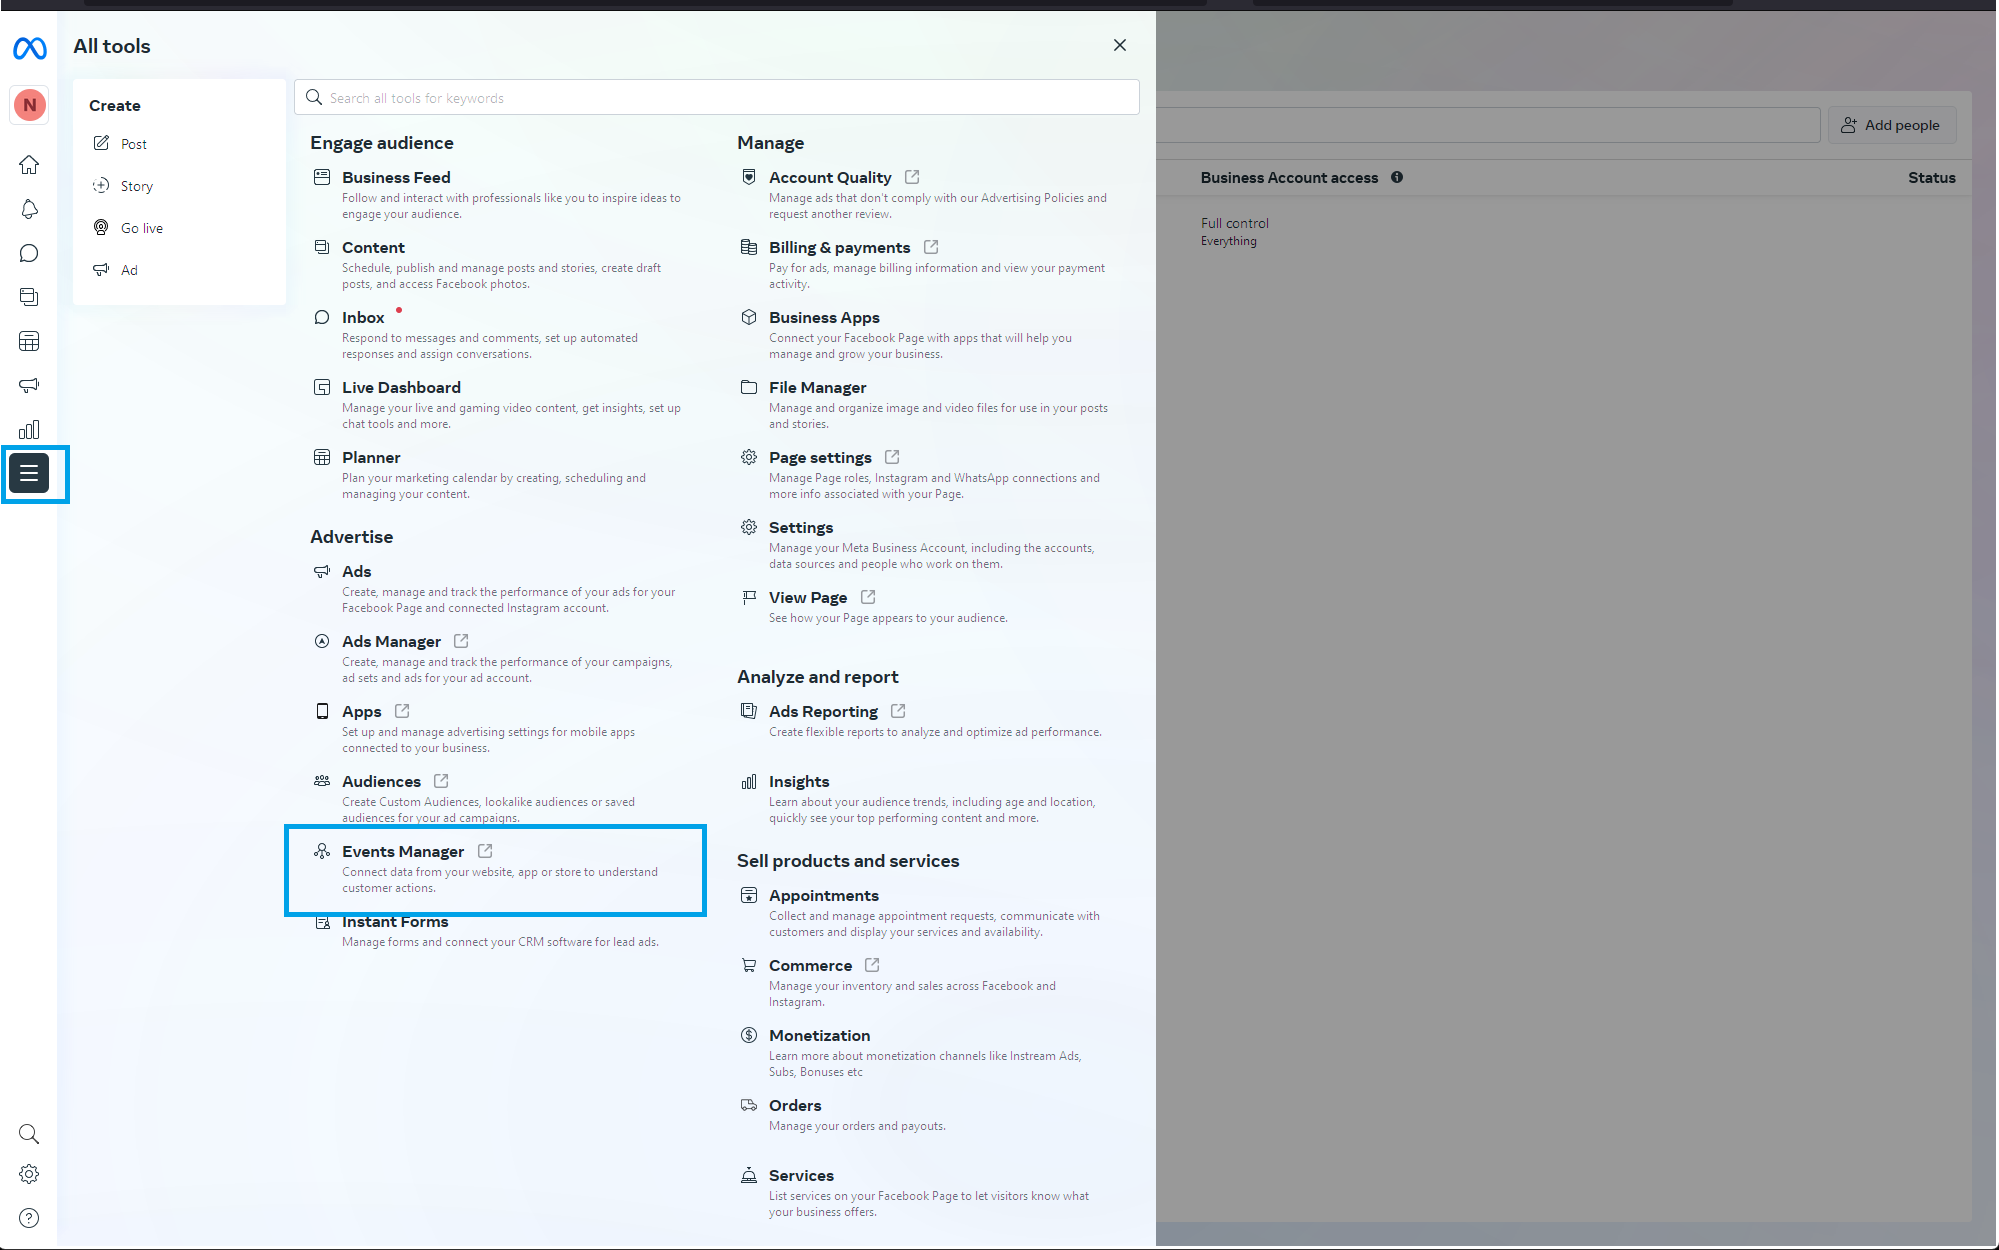The image size is (1999, 1250).
Task: Close the All tools panel
Action: pos(1120,45)
